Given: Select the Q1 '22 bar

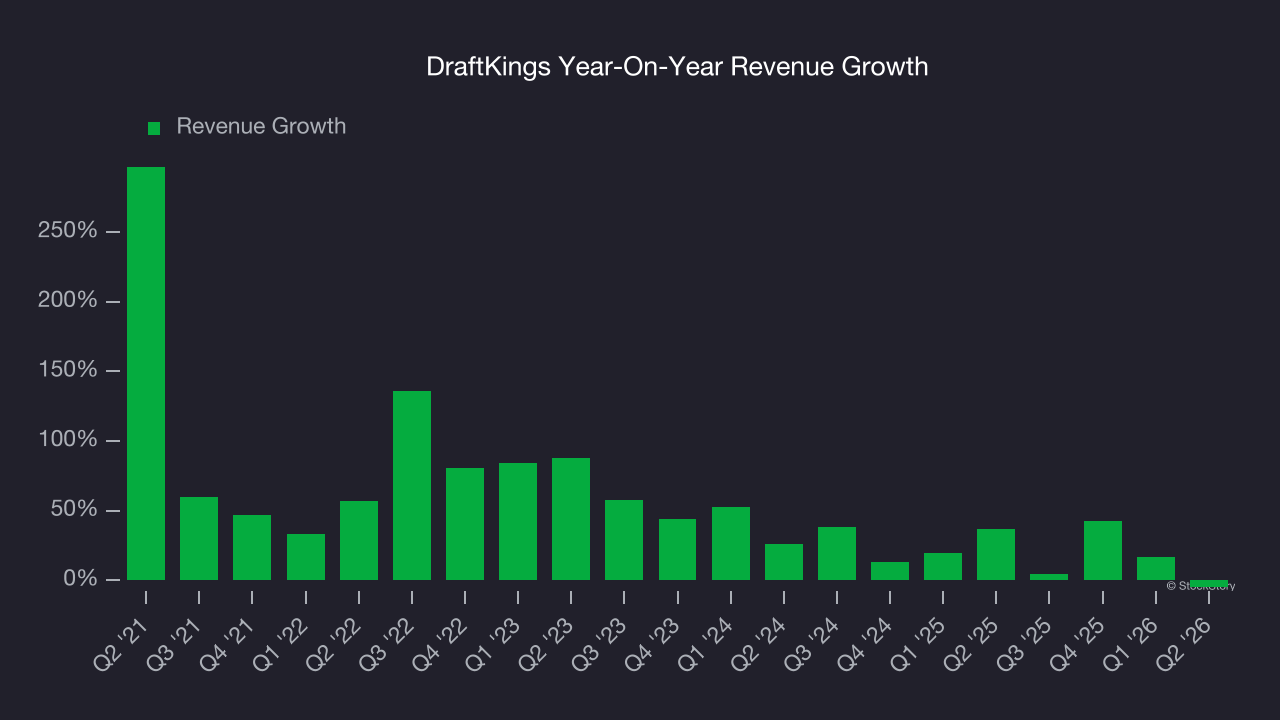Looking at the screenshot, I should pyautogui.click(x=306, y=557).
